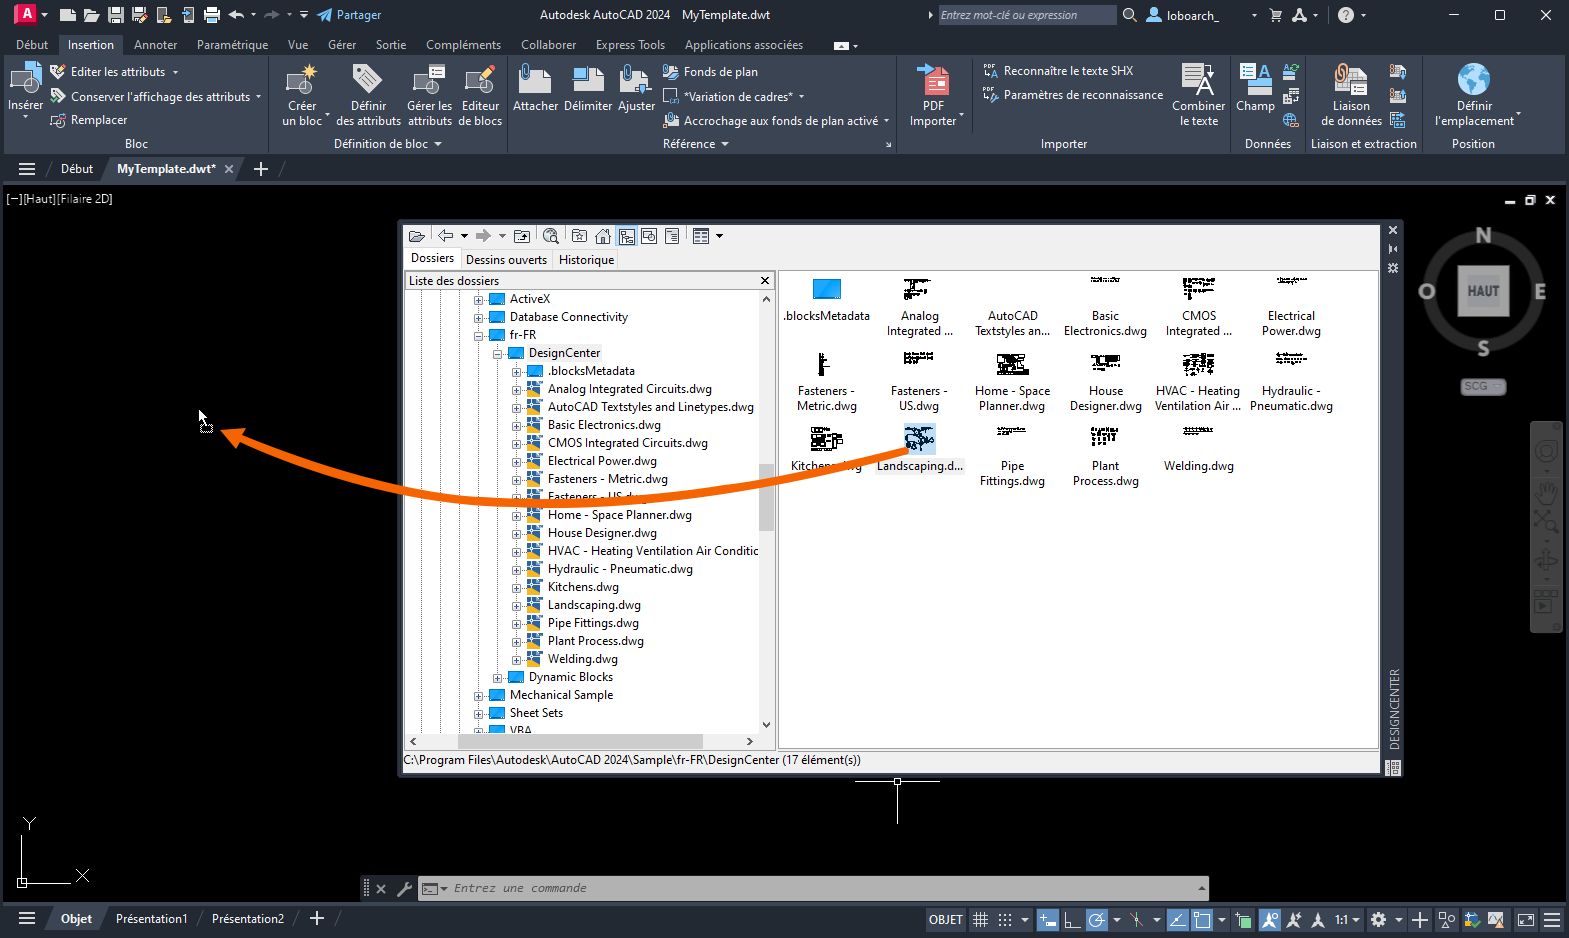The width and height of the screenshot is (1569, 938).
Task: Open the Variation de cadres dropdown
Action: click(801, 97)
